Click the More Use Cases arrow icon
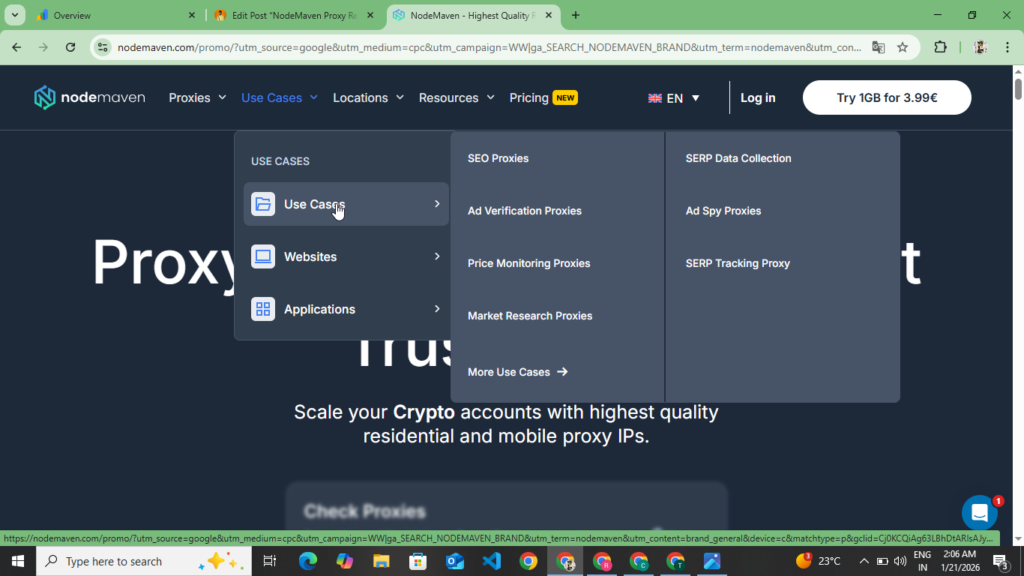 (x=563, y=371)
